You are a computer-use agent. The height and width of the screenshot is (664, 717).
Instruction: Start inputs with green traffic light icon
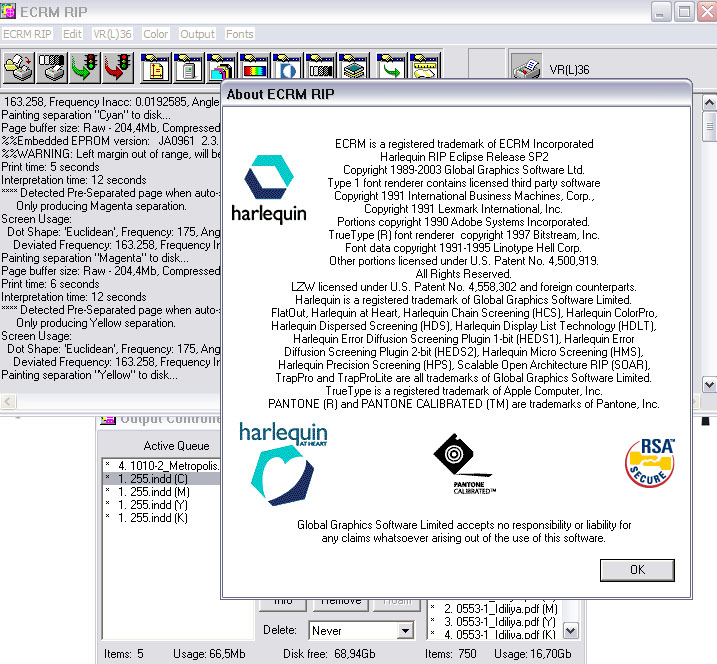85,68
